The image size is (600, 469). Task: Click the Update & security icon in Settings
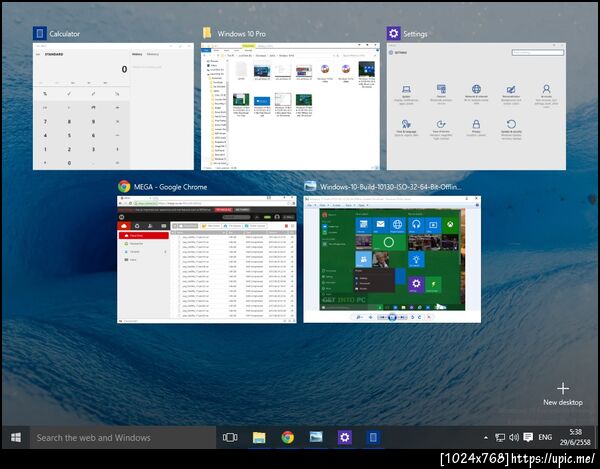tap(511, 124)
